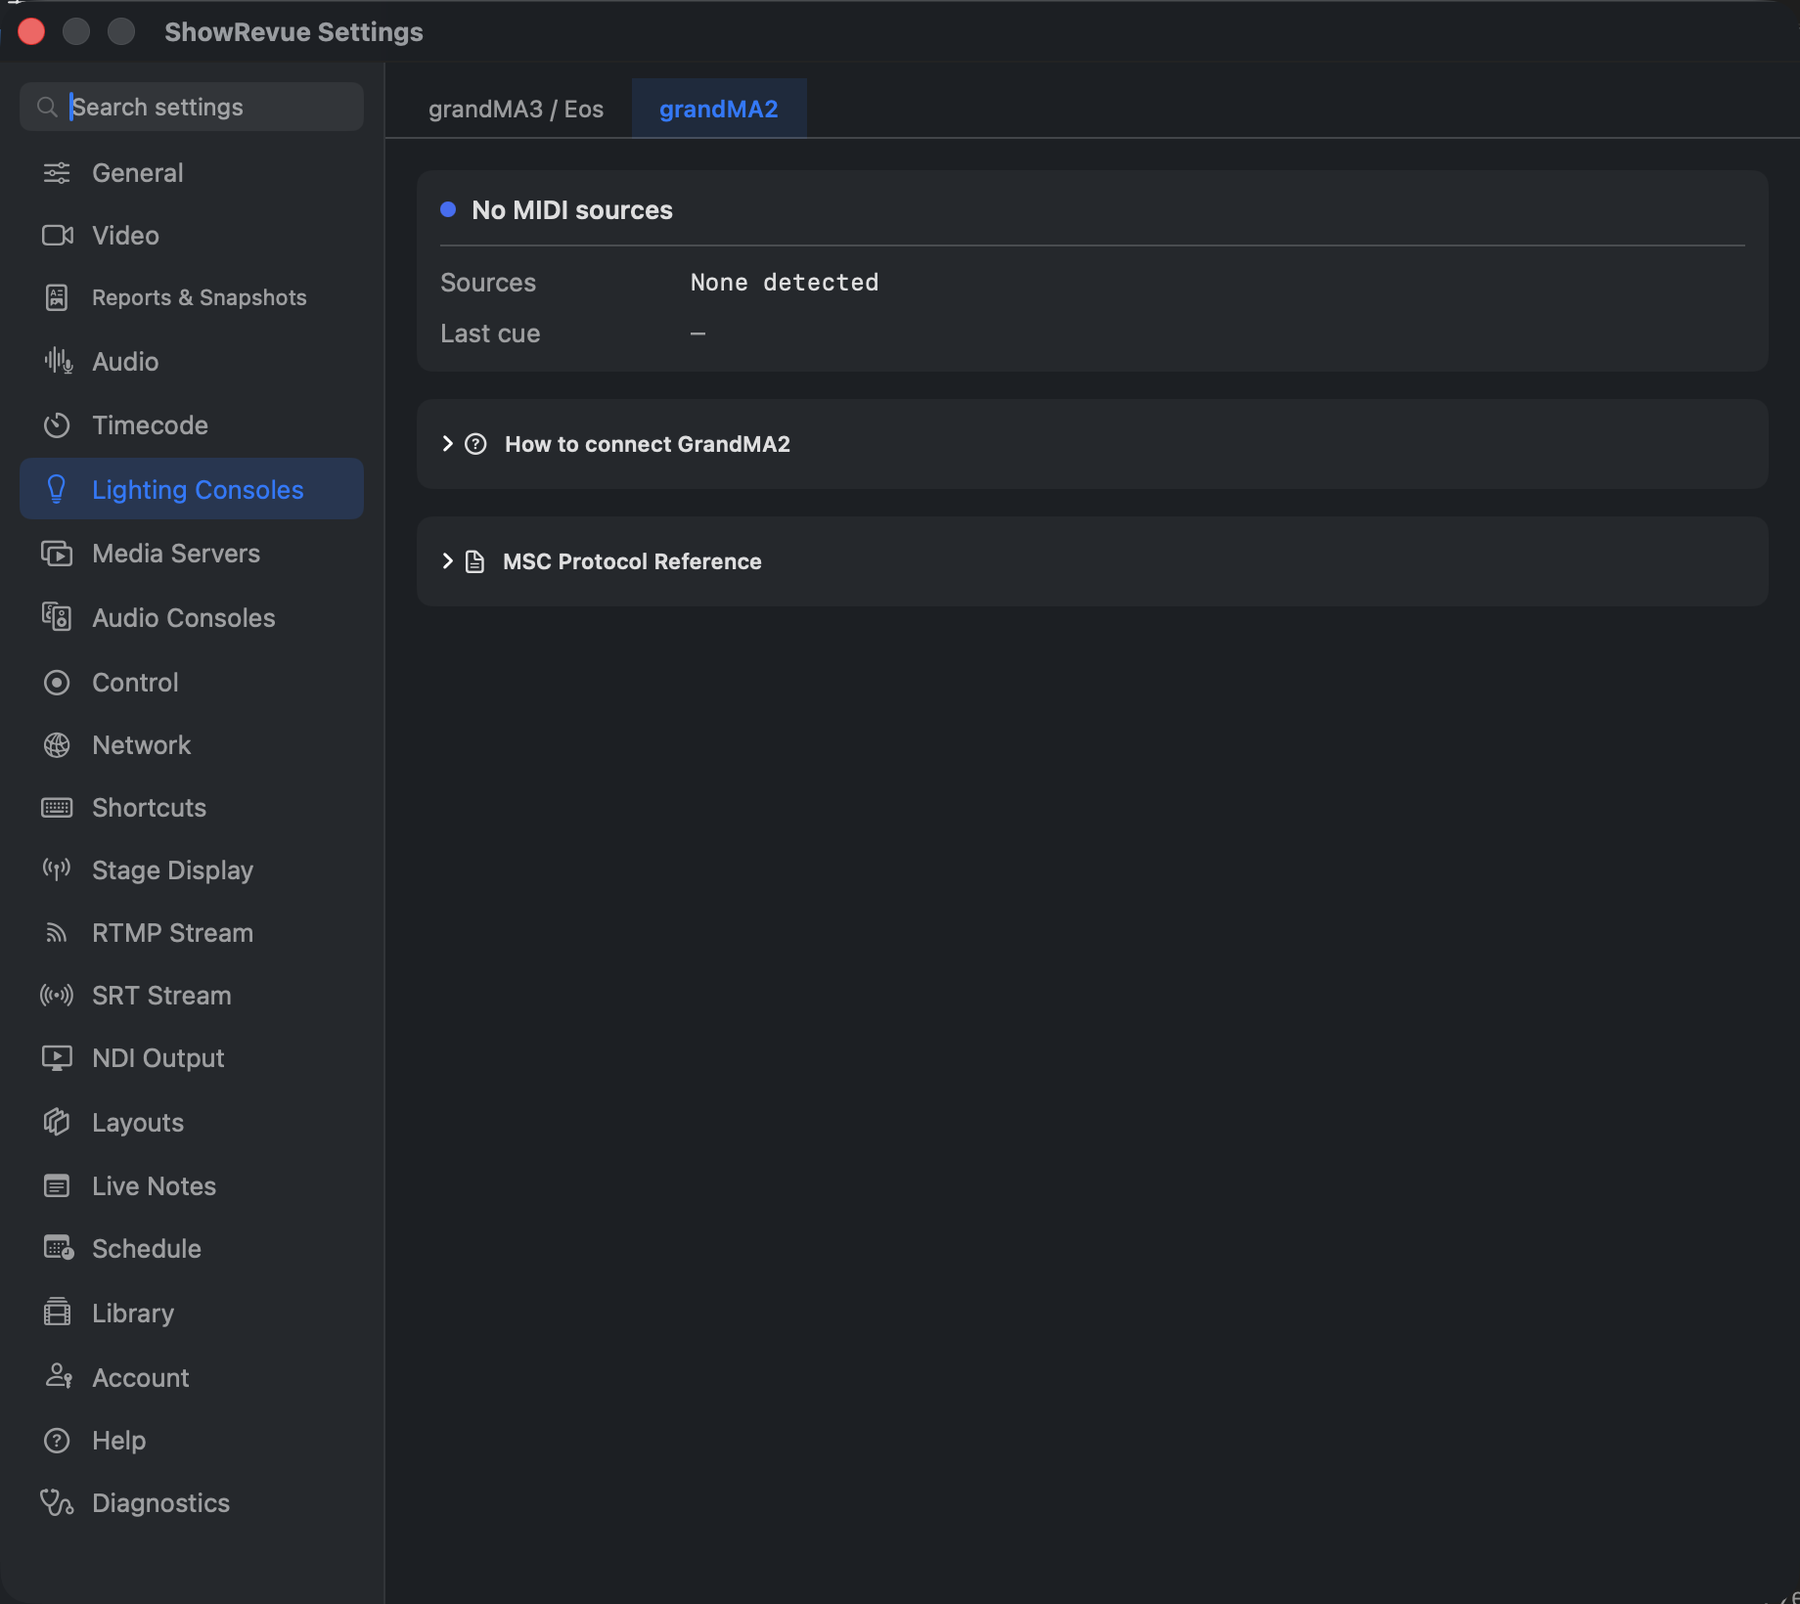Click the Lighting Consoles bulb icon
Screen dimensions: 1800x1604
[57, 489]
